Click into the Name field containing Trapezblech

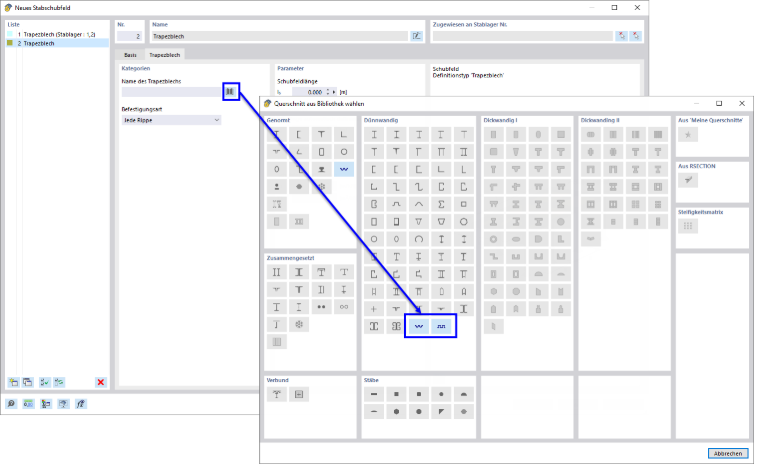(x=280, y=36)
